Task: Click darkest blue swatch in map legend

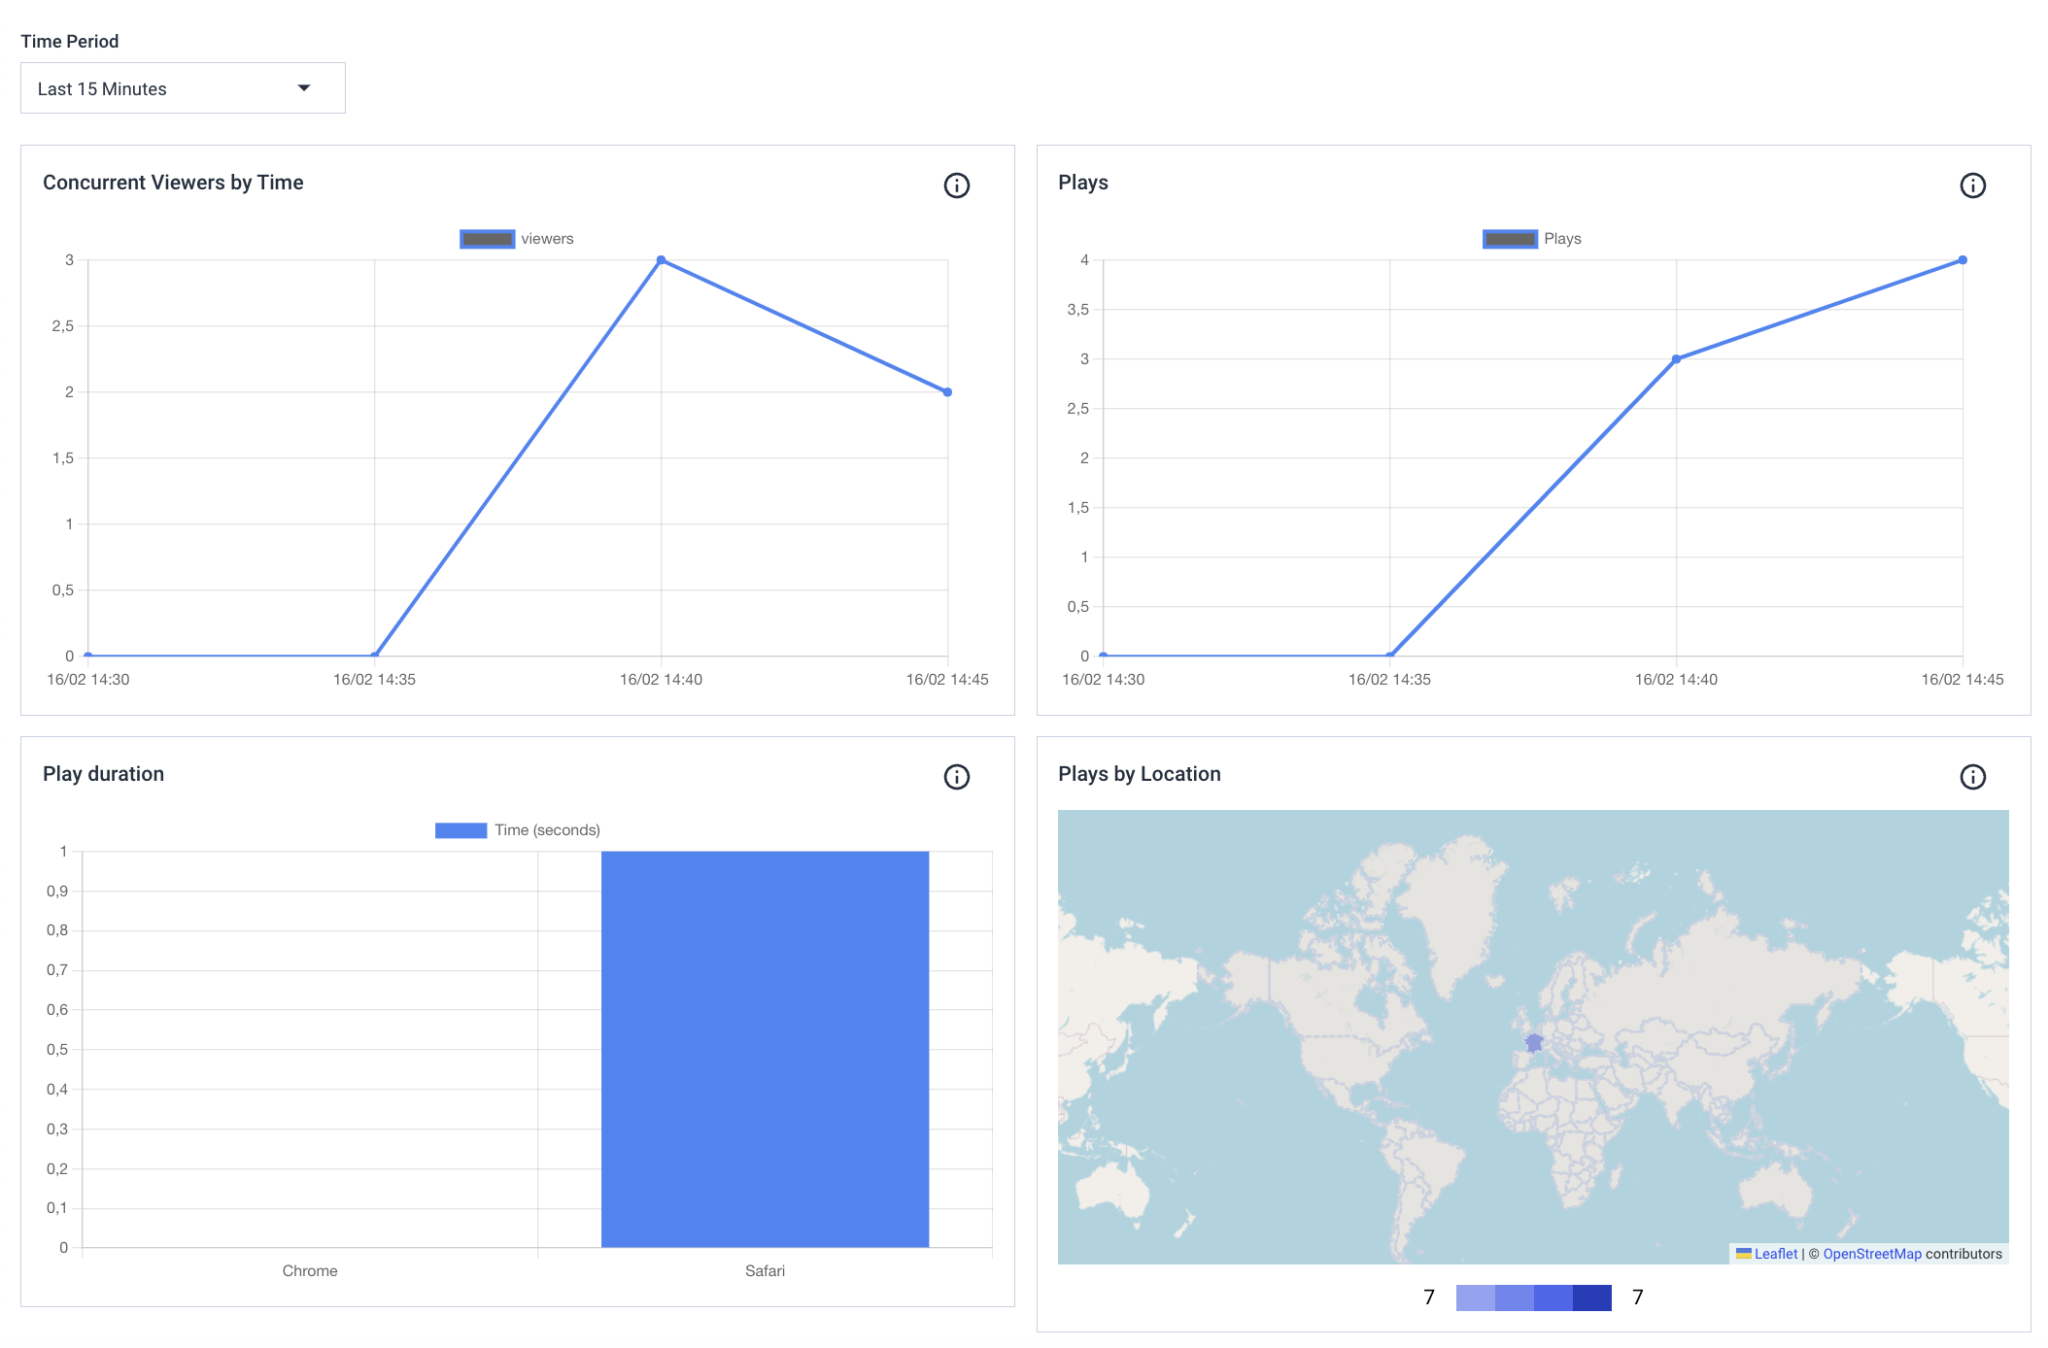Action: click(x=1591, y=1298)
